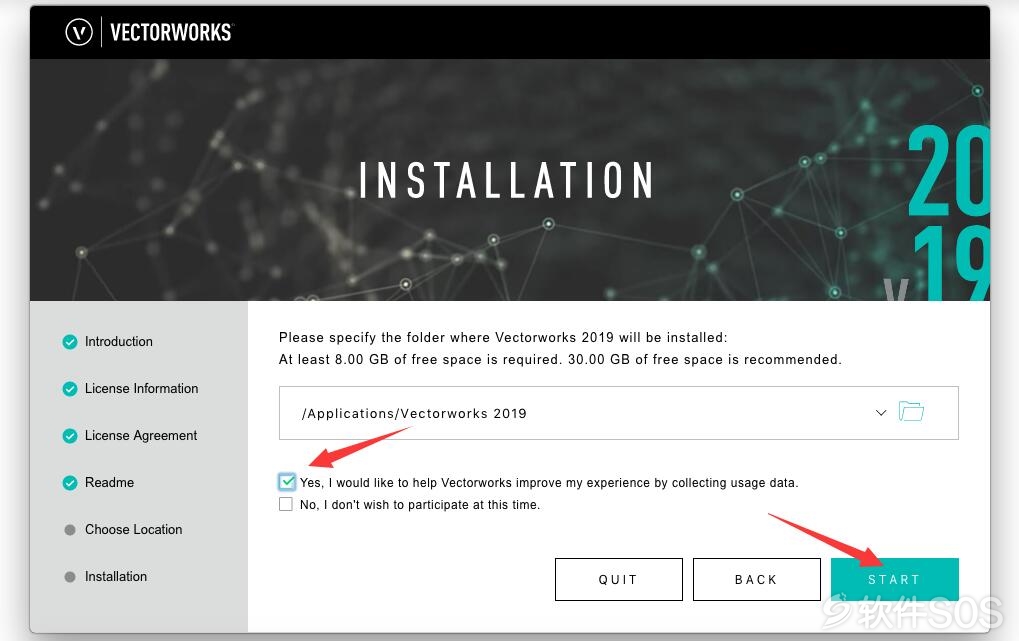
Task: Select the License Agreement step label
Action: click(140, 436)
